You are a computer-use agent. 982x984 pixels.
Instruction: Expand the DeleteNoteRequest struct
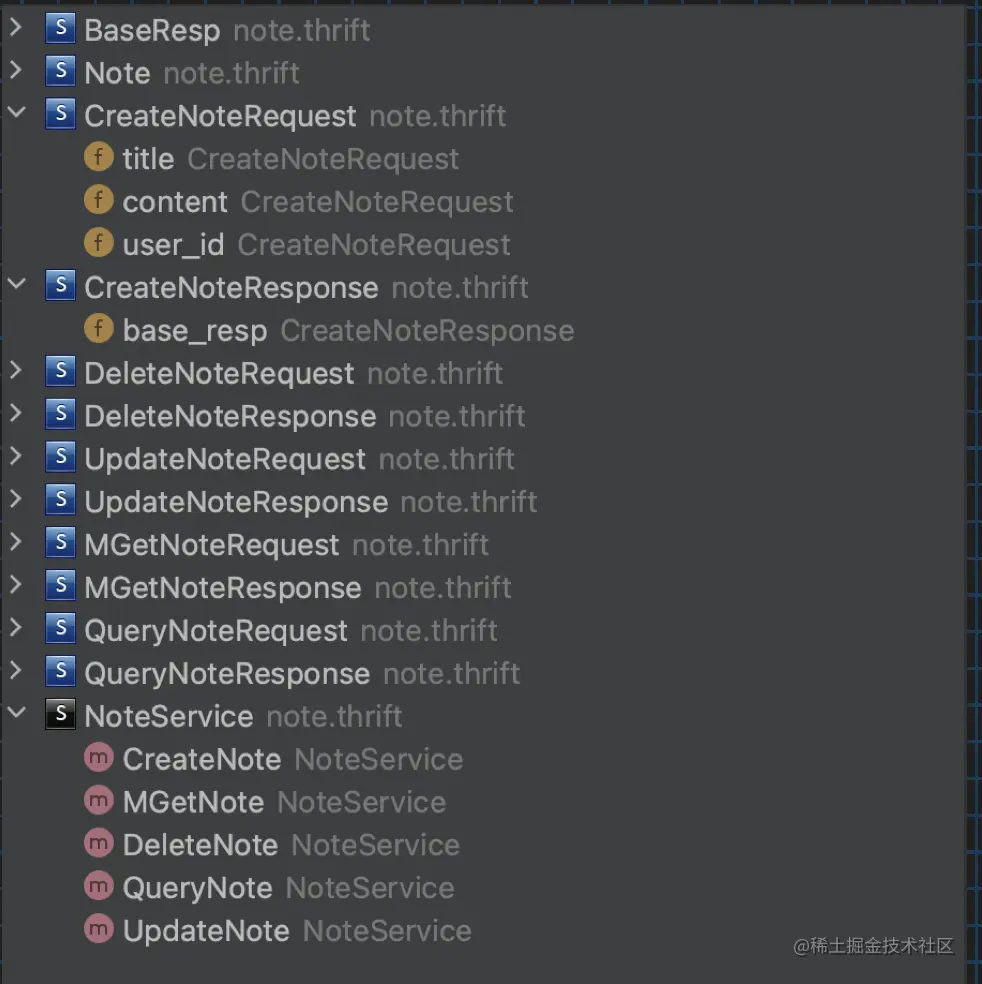pyautogui.click(x=16, y=373)
